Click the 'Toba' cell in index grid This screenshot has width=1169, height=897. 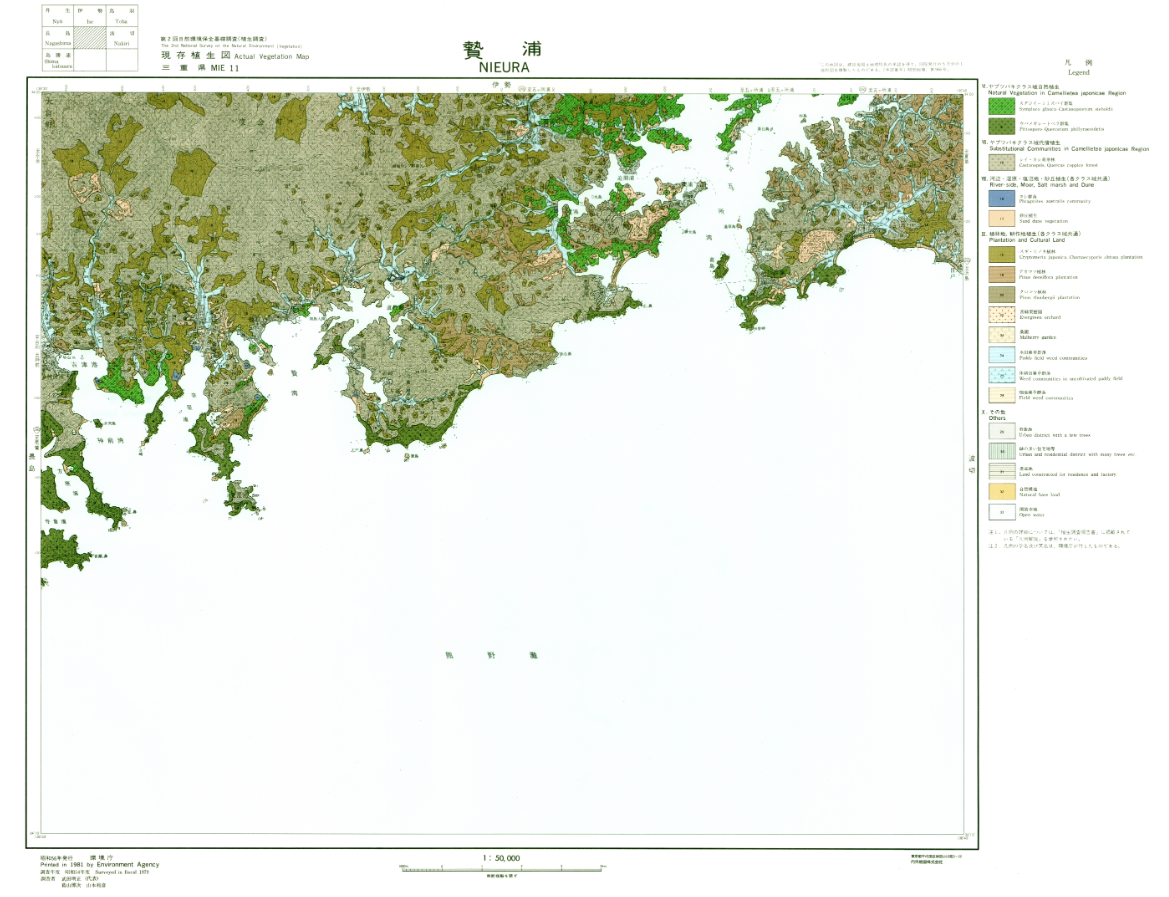click(x=122, y=16)
